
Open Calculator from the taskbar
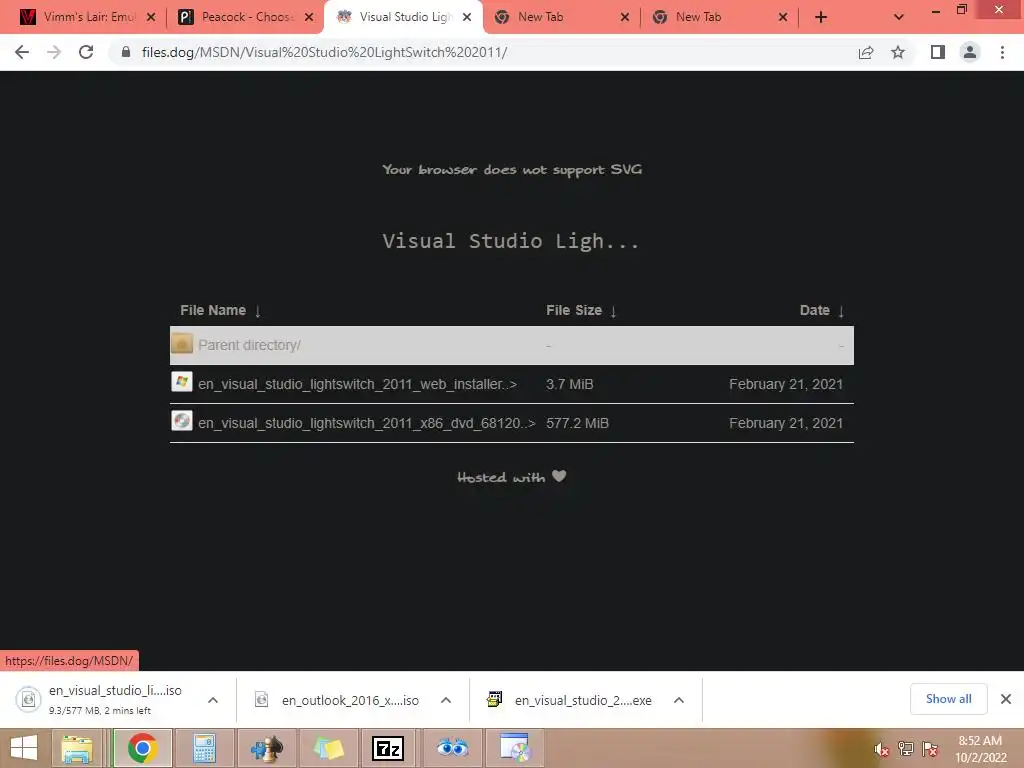click(x=204, y=748)
